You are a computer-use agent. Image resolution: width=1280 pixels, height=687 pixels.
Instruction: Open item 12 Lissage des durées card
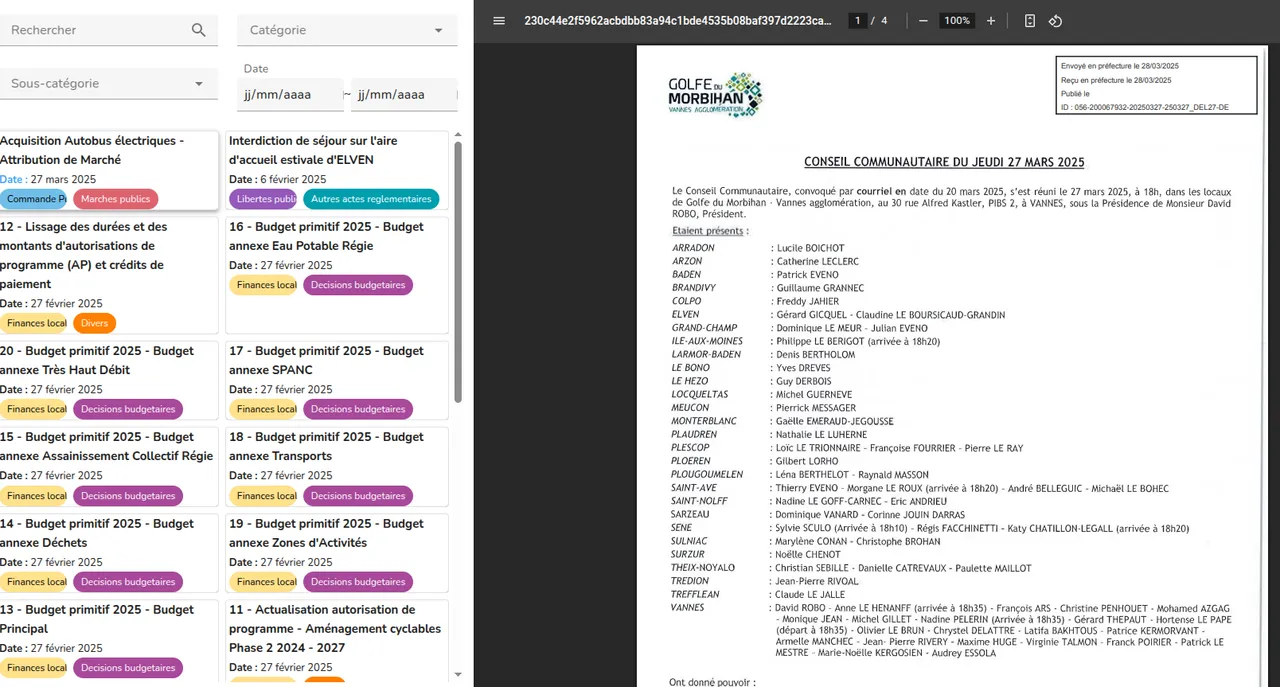(x=108, y=275)
